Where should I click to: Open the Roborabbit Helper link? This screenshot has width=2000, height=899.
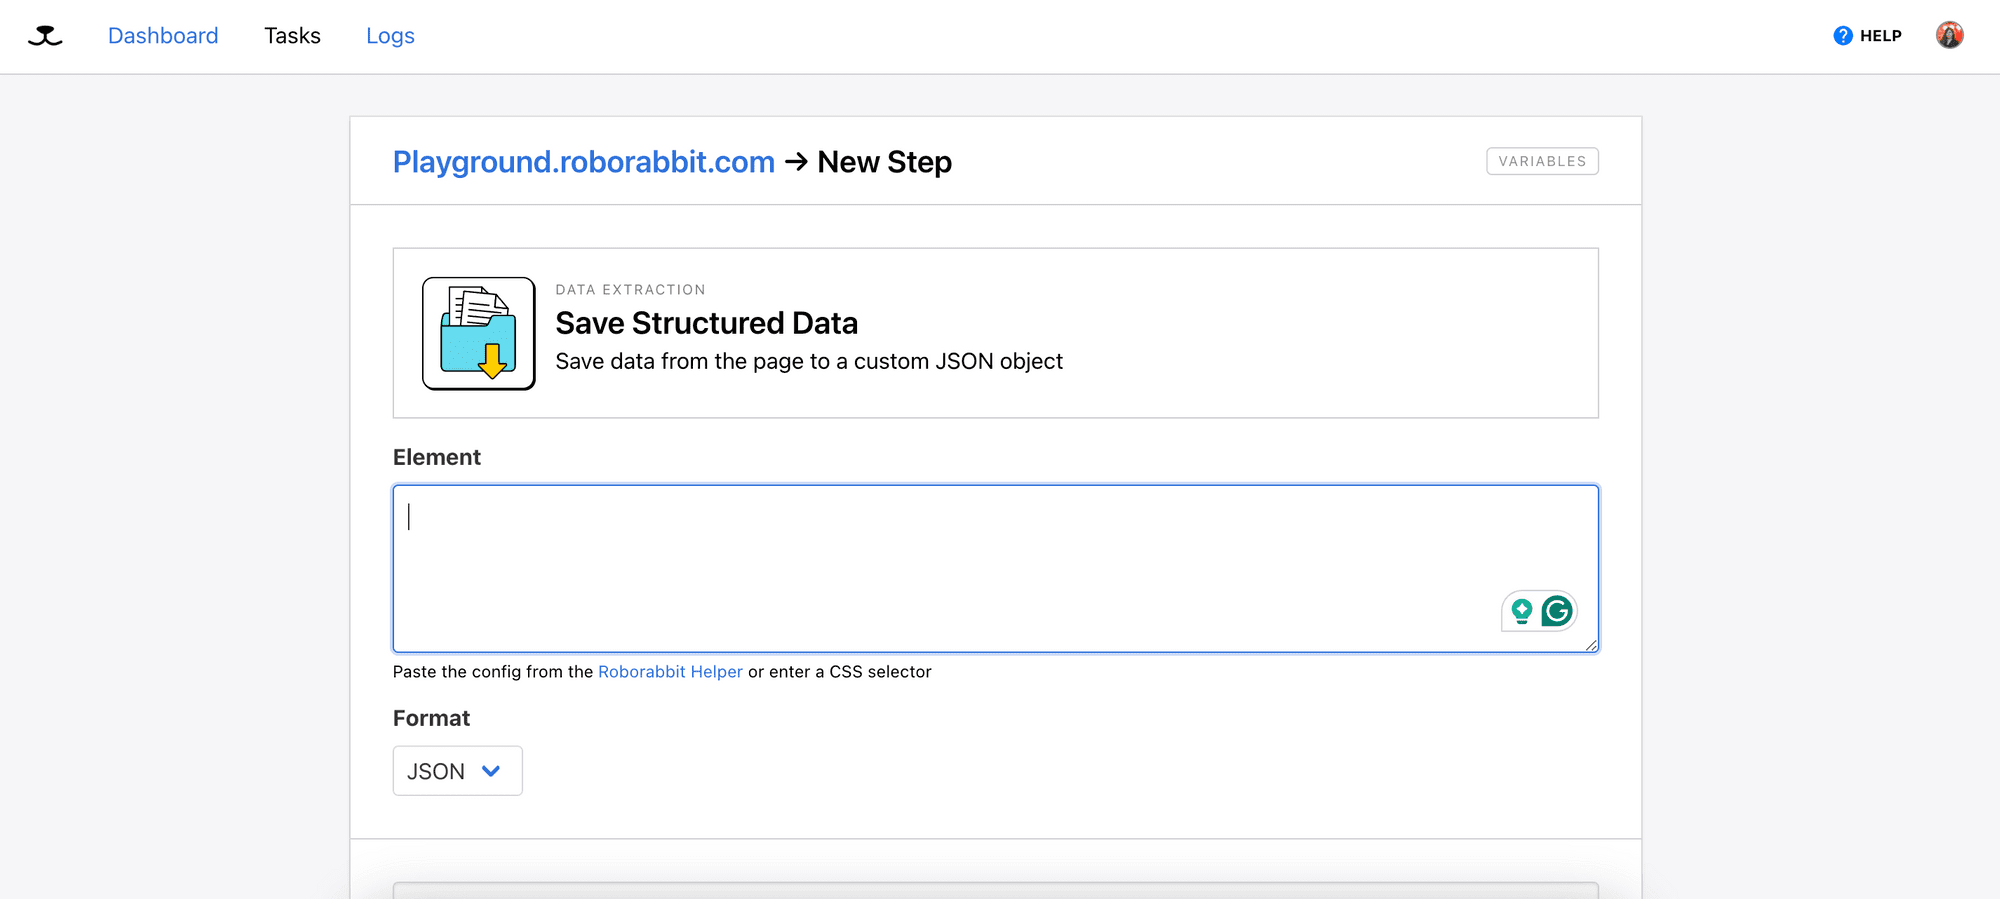670,671
